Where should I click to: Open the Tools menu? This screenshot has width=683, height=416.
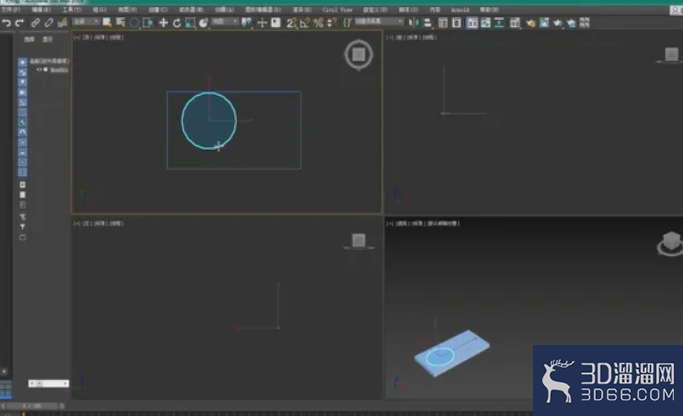(x=71, y=10)
